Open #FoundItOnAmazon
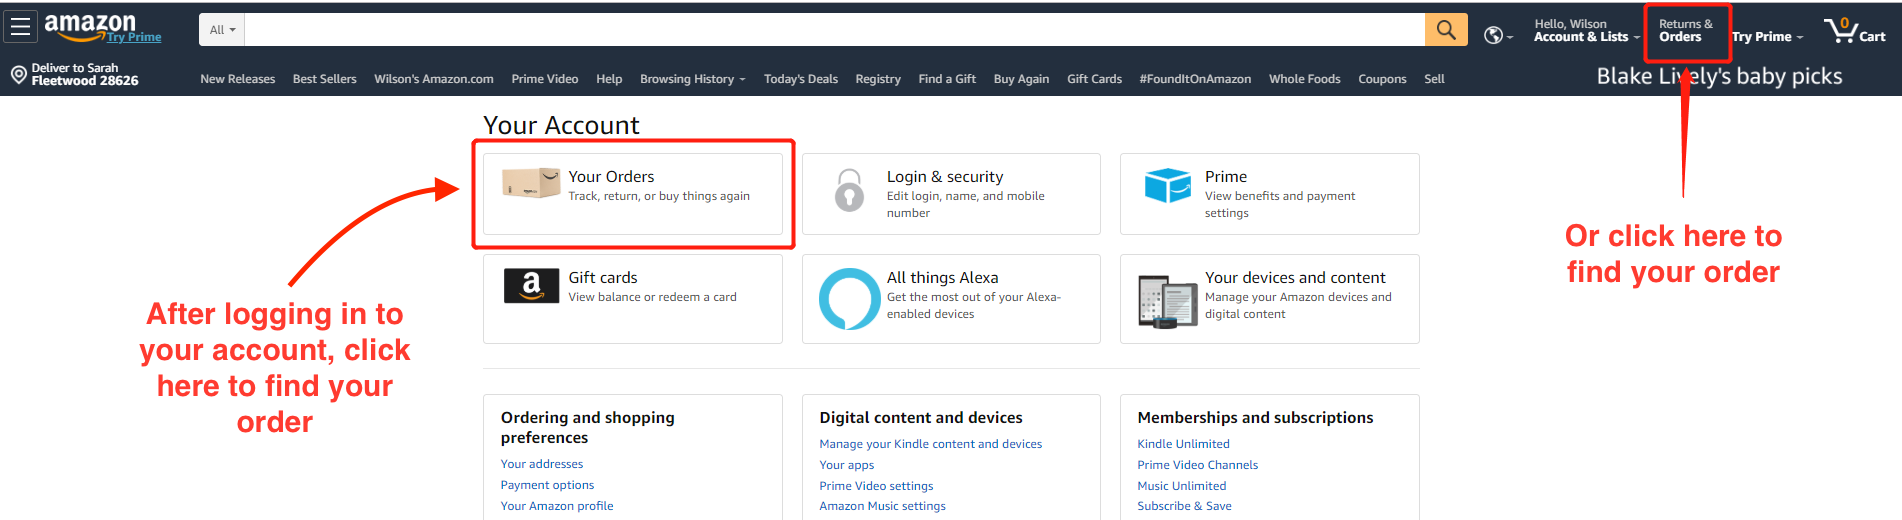The image size is (1902, 520). 1195,79
